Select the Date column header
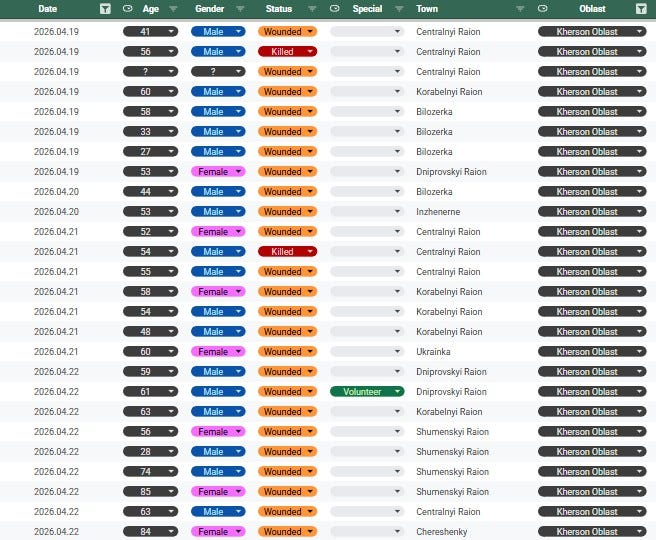This screenshot has width=656, height=540. [x=47, y=9]
